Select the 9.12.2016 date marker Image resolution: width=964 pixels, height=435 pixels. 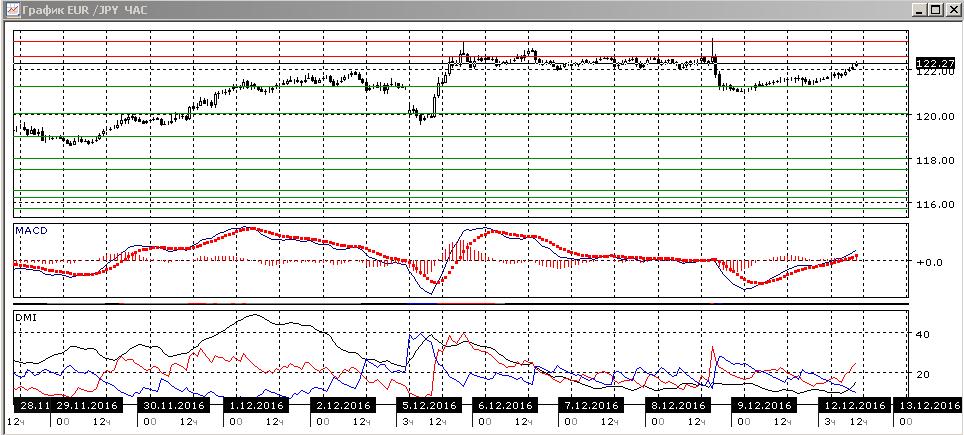[x=762, y=406]
